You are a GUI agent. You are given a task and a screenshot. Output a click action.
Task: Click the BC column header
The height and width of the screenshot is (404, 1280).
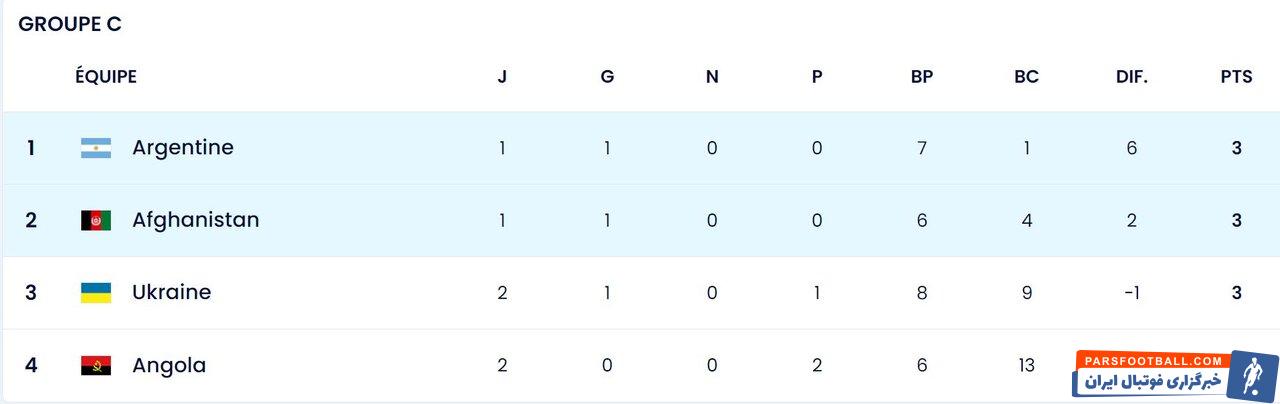click(1027, 77)
